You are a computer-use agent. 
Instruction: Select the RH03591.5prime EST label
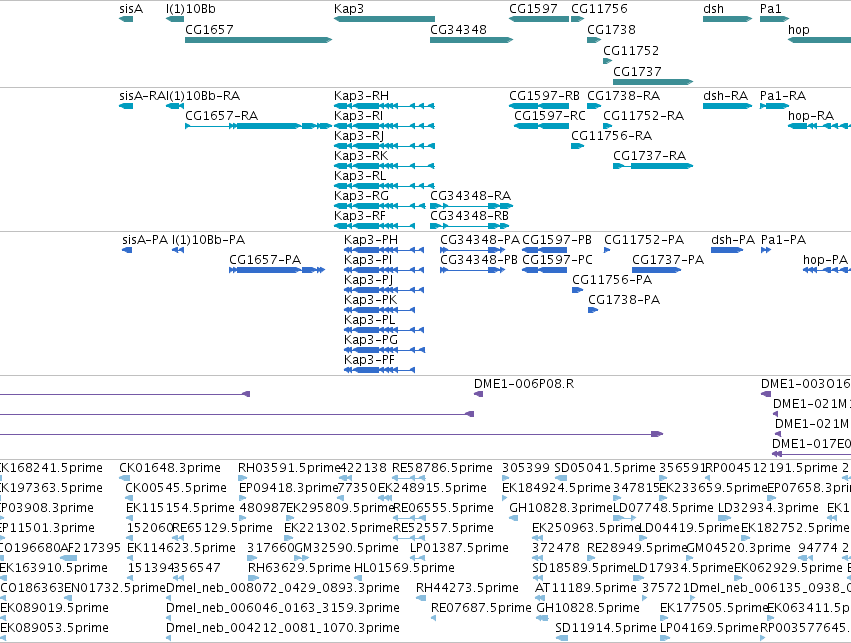coord(289,468)
